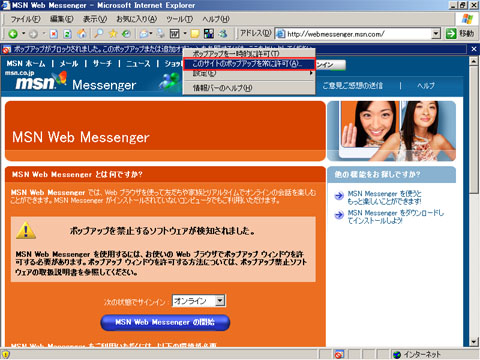
Task: Open the MSN ホーム link
Action: [26, 63]
